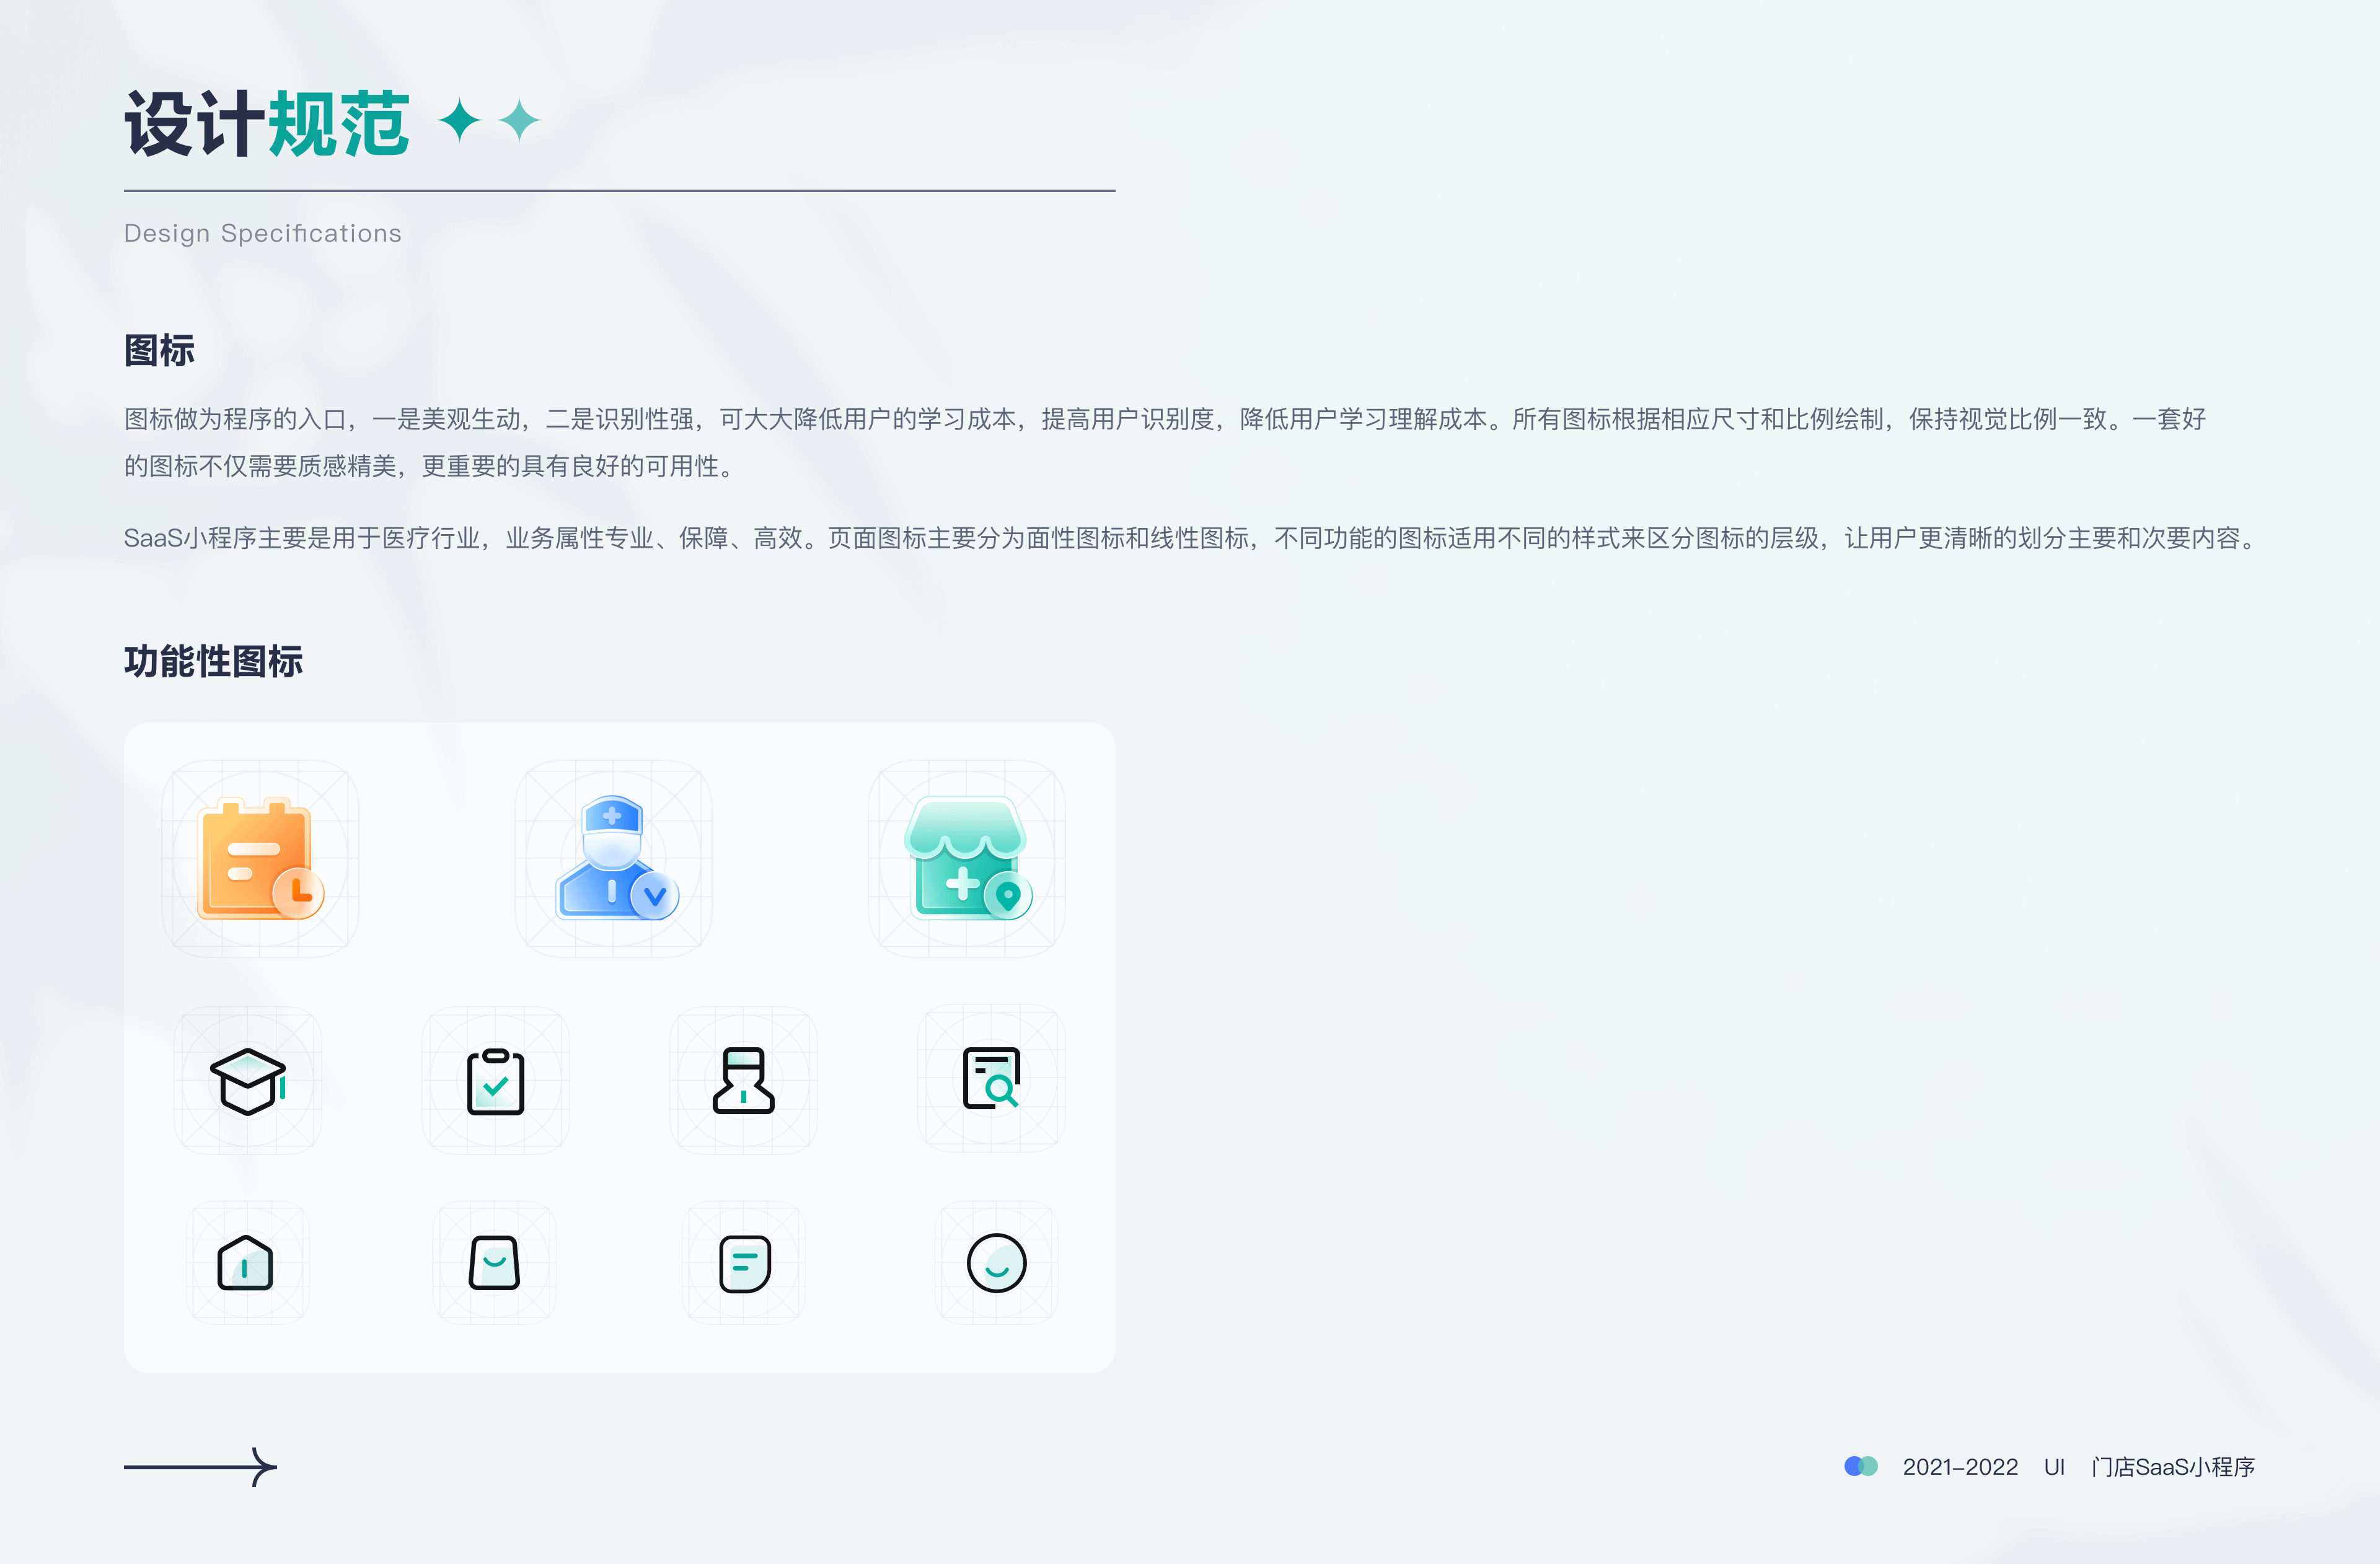Expand the 功能性图标 section
The height and width of the screenshot is (1564, 2380).
point(213,661)
